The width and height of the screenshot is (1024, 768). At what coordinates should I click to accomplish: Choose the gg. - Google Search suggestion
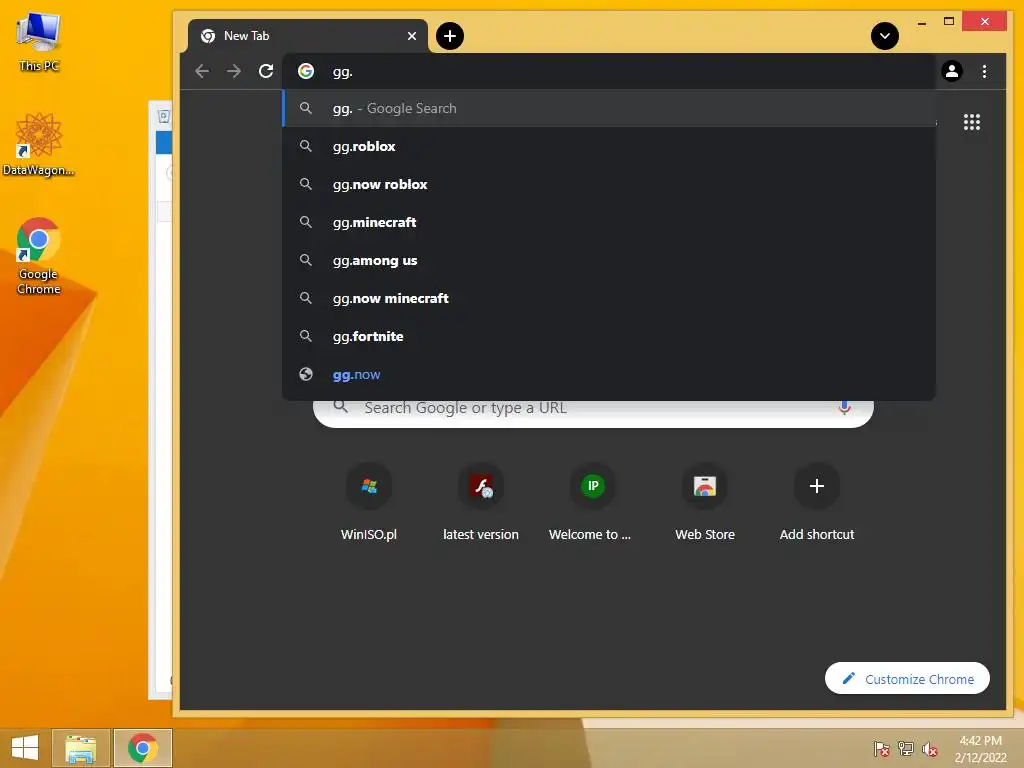point(609,108)
